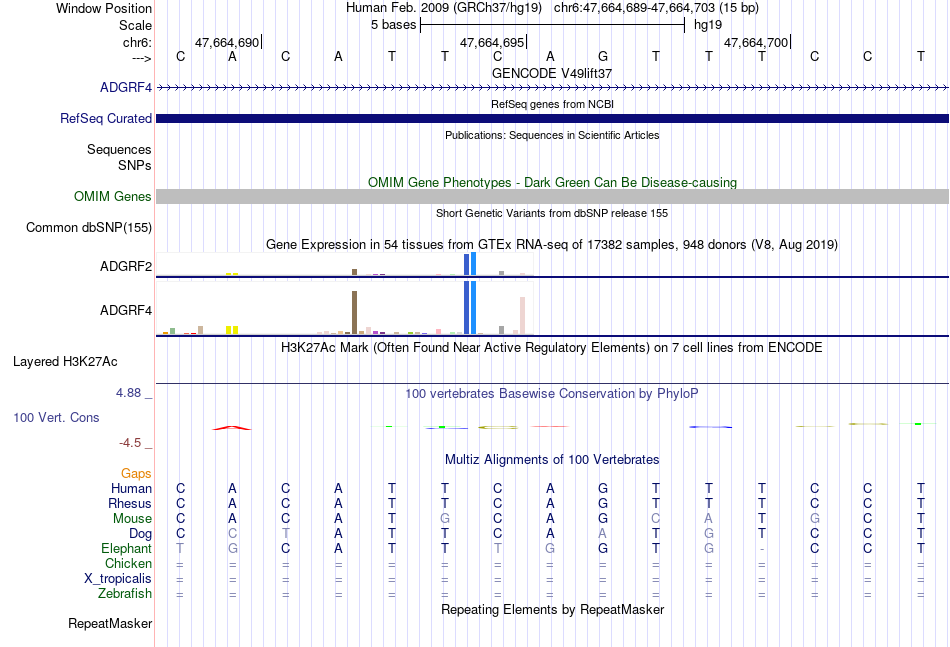Screen dimensions: 950x647
Task: Click the OMIM gray gene bar
Action: (552, 196)
